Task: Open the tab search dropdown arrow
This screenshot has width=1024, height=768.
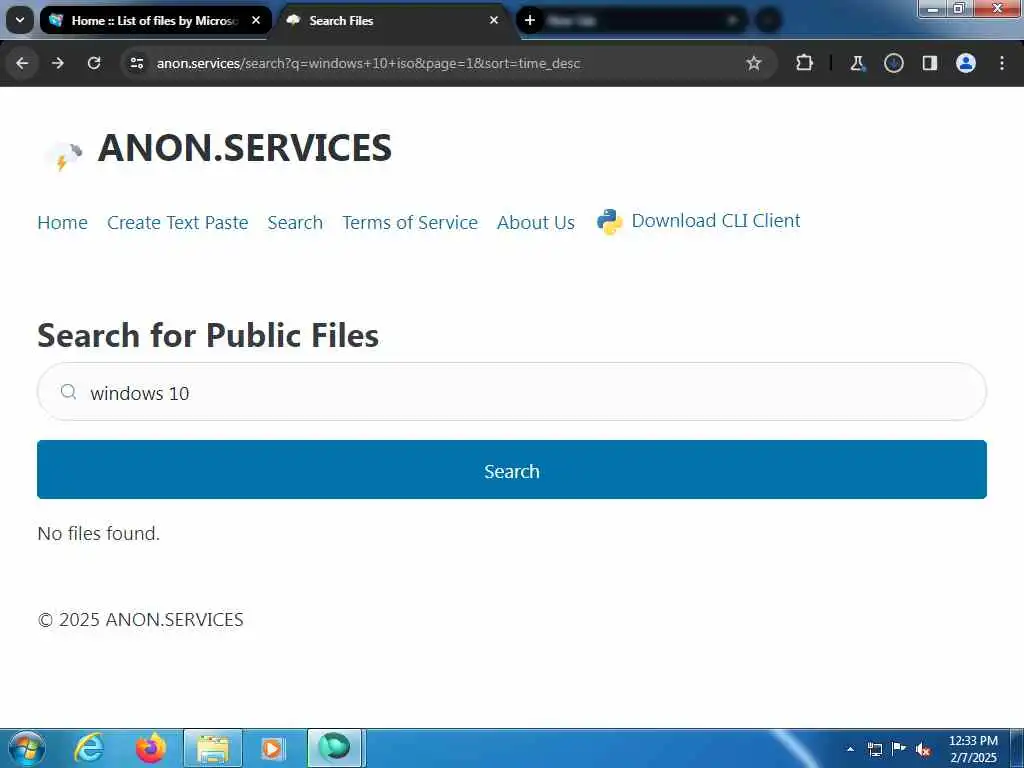Action: [20, 20]
